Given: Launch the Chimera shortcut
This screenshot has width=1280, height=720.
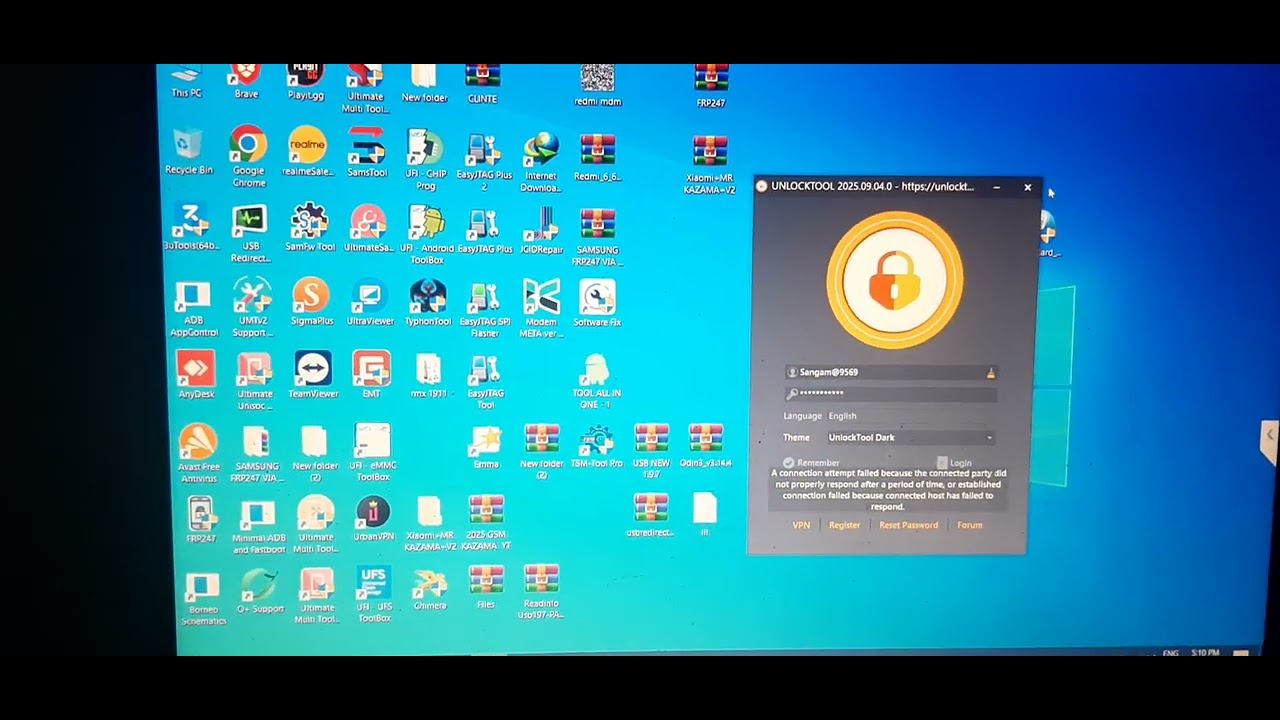Looking at the screenshot, I should pyautogui.click(x=430, y=591).
